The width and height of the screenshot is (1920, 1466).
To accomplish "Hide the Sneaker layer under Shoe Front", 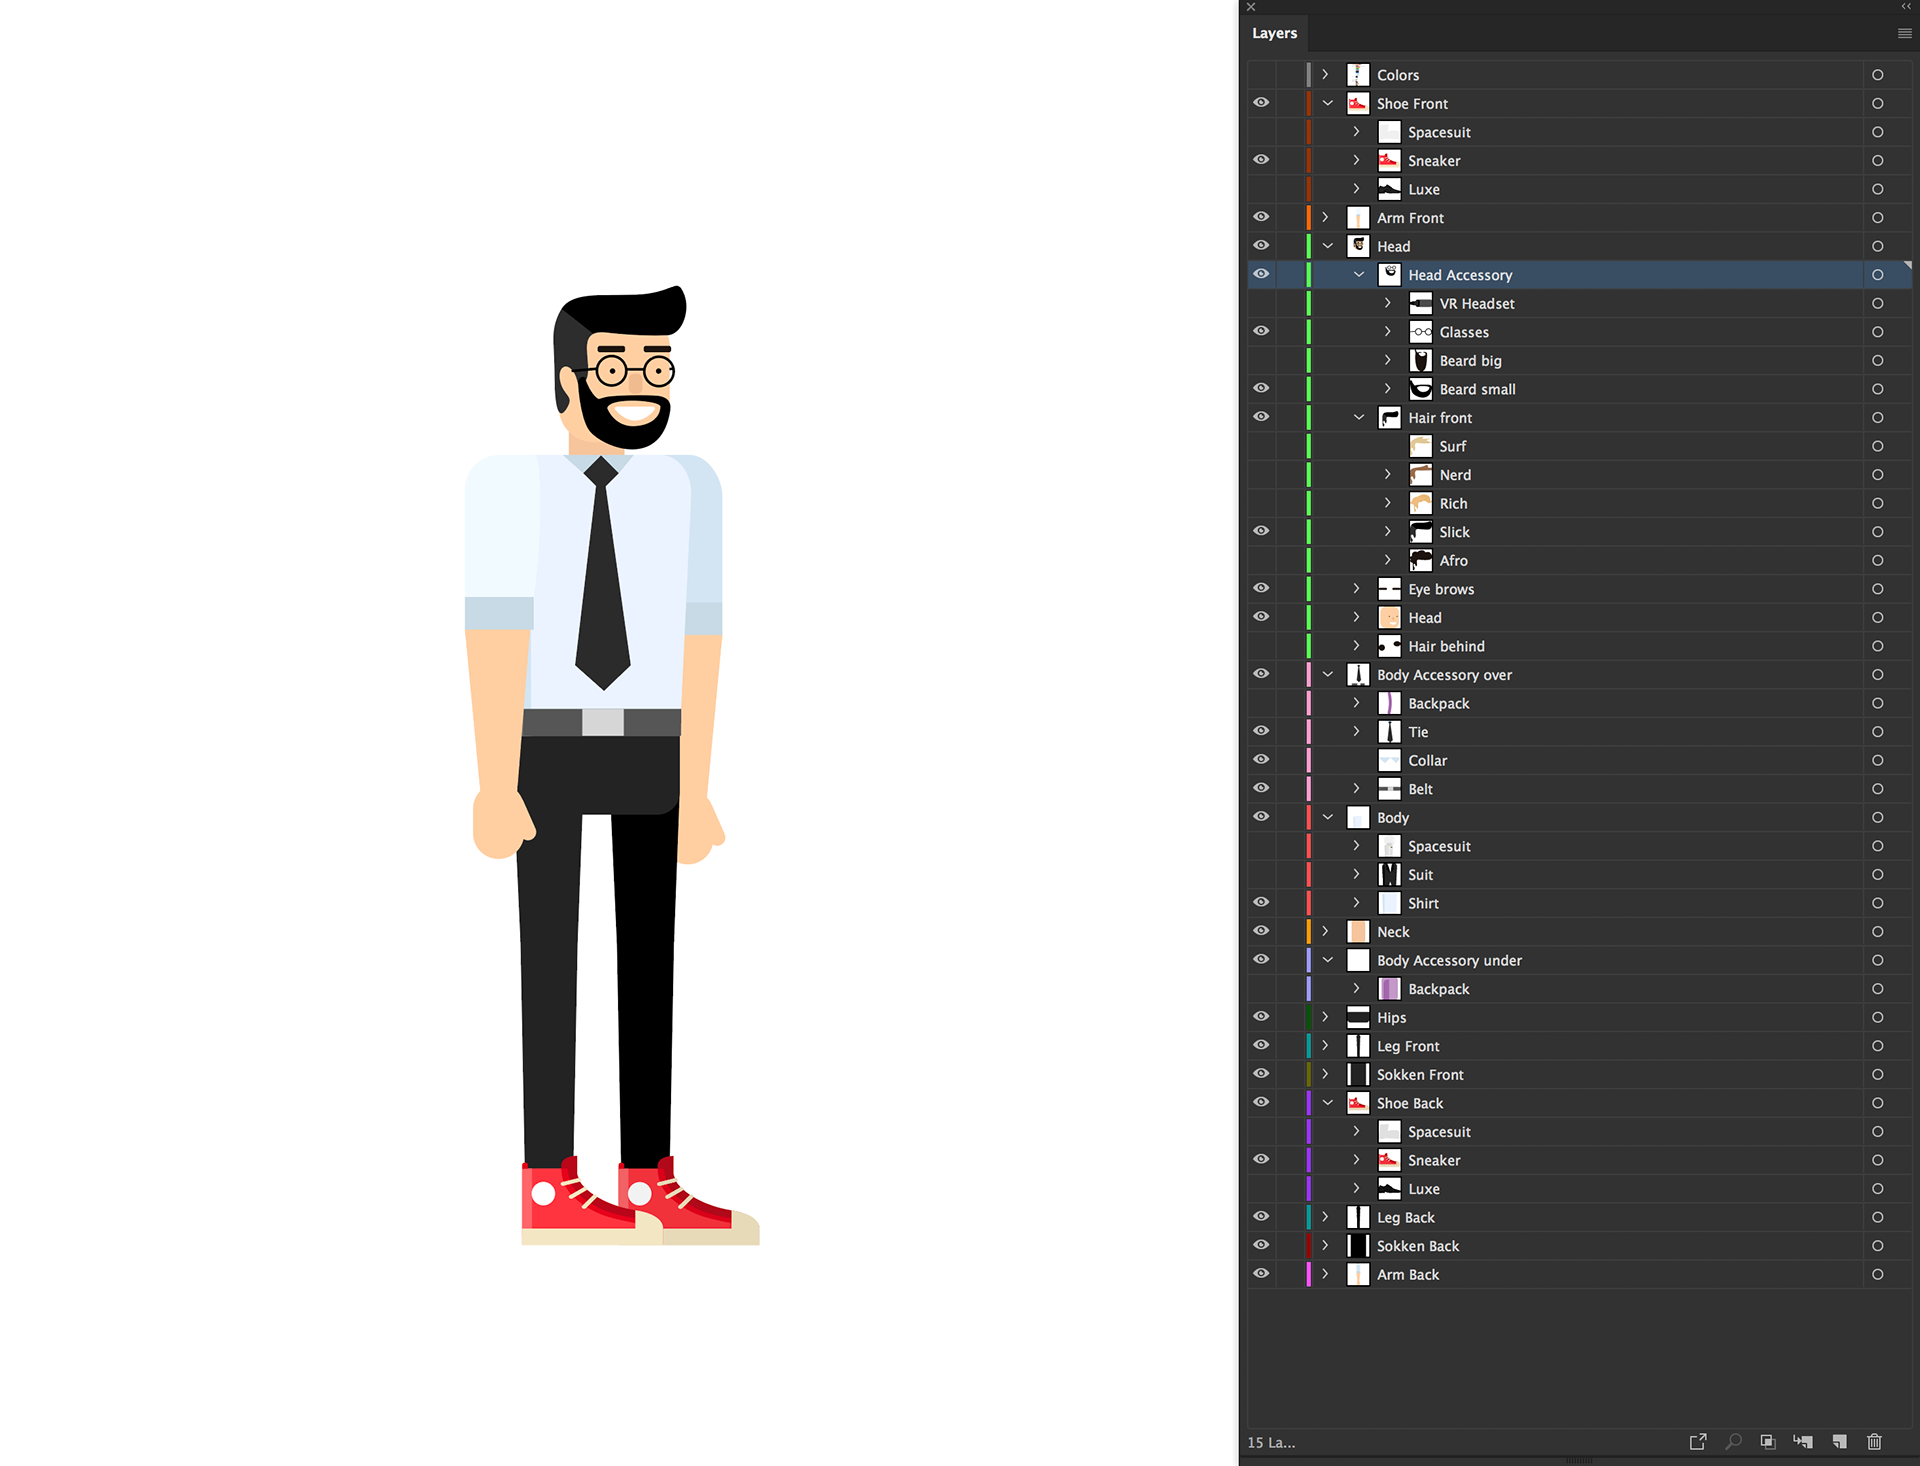I will tap(1261, 160).
